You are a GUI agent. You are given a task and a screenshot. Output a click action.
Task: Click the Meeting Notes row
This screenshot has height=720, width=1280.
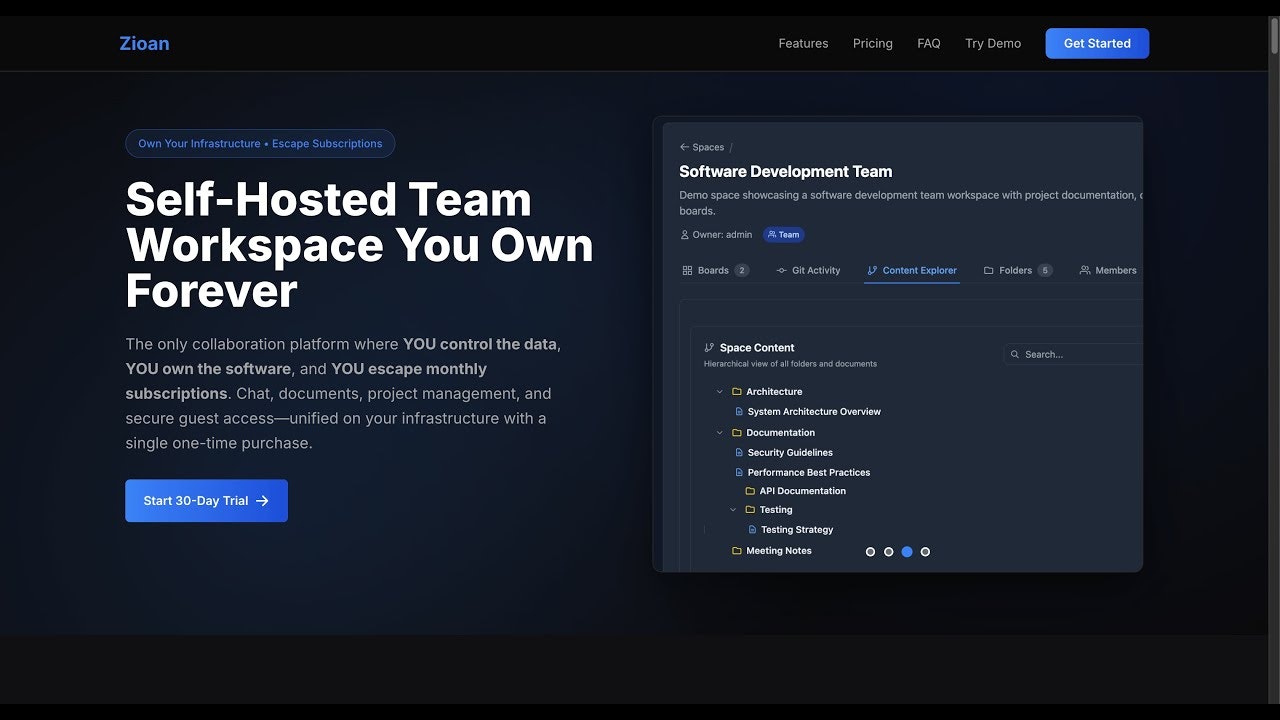tap(772, 551)
